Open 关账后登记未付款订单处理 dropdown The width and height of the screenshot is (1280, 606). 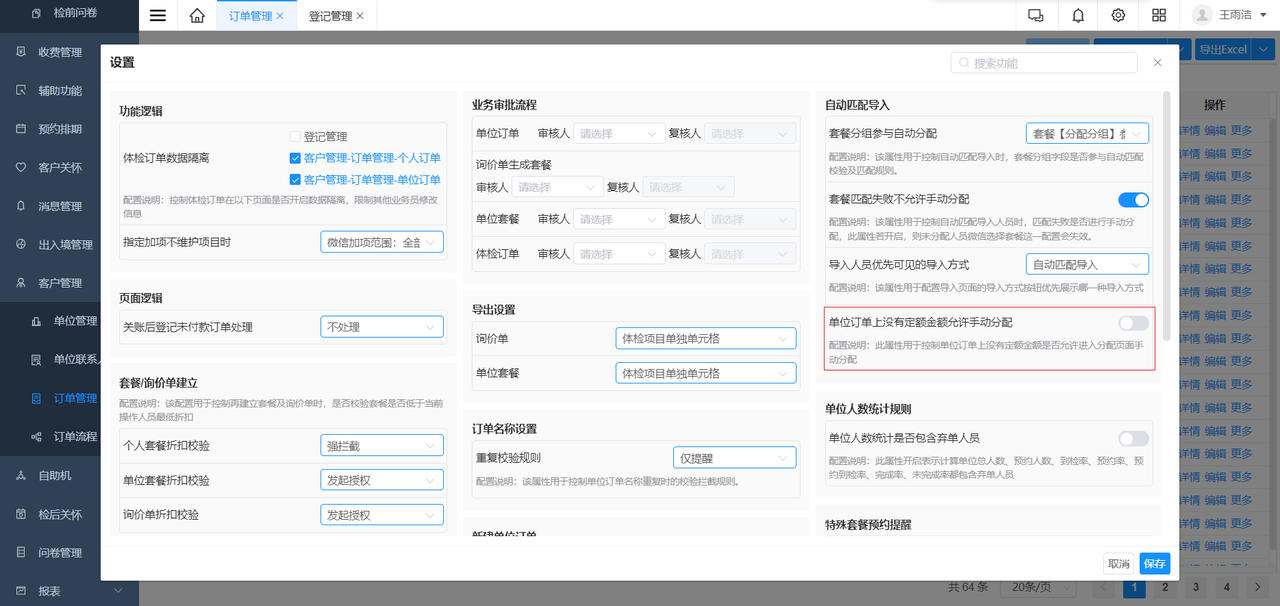pos(382,327)
